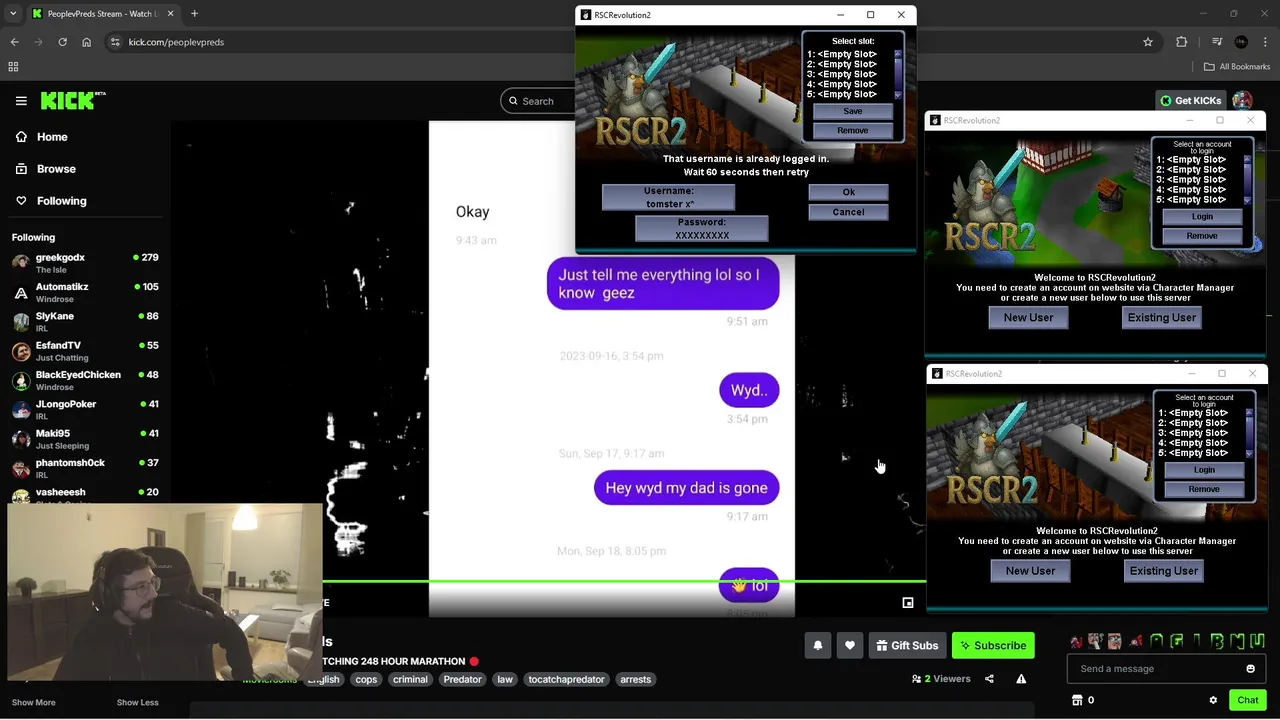
Task: Report the stream with warning icon
Action: coord(1021,678)
